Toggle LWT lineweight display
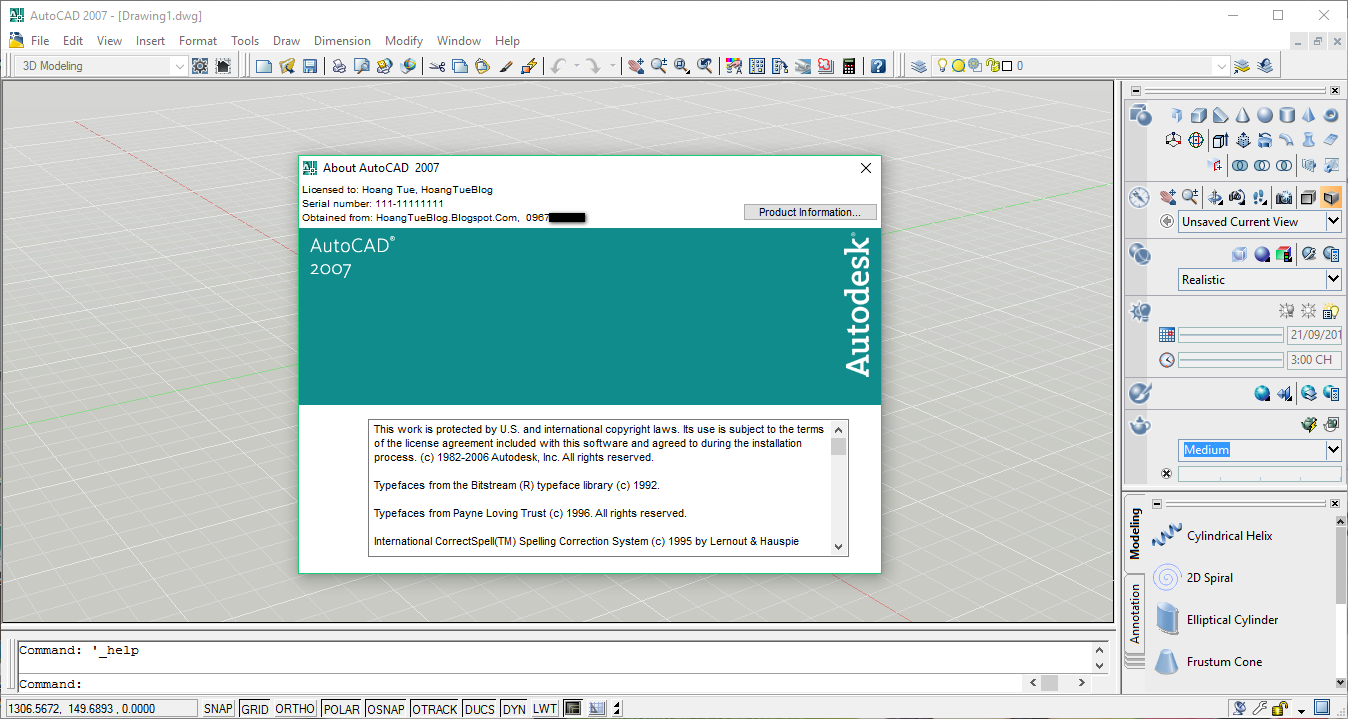Screen dimensions: 1348x719 [545, 709]
